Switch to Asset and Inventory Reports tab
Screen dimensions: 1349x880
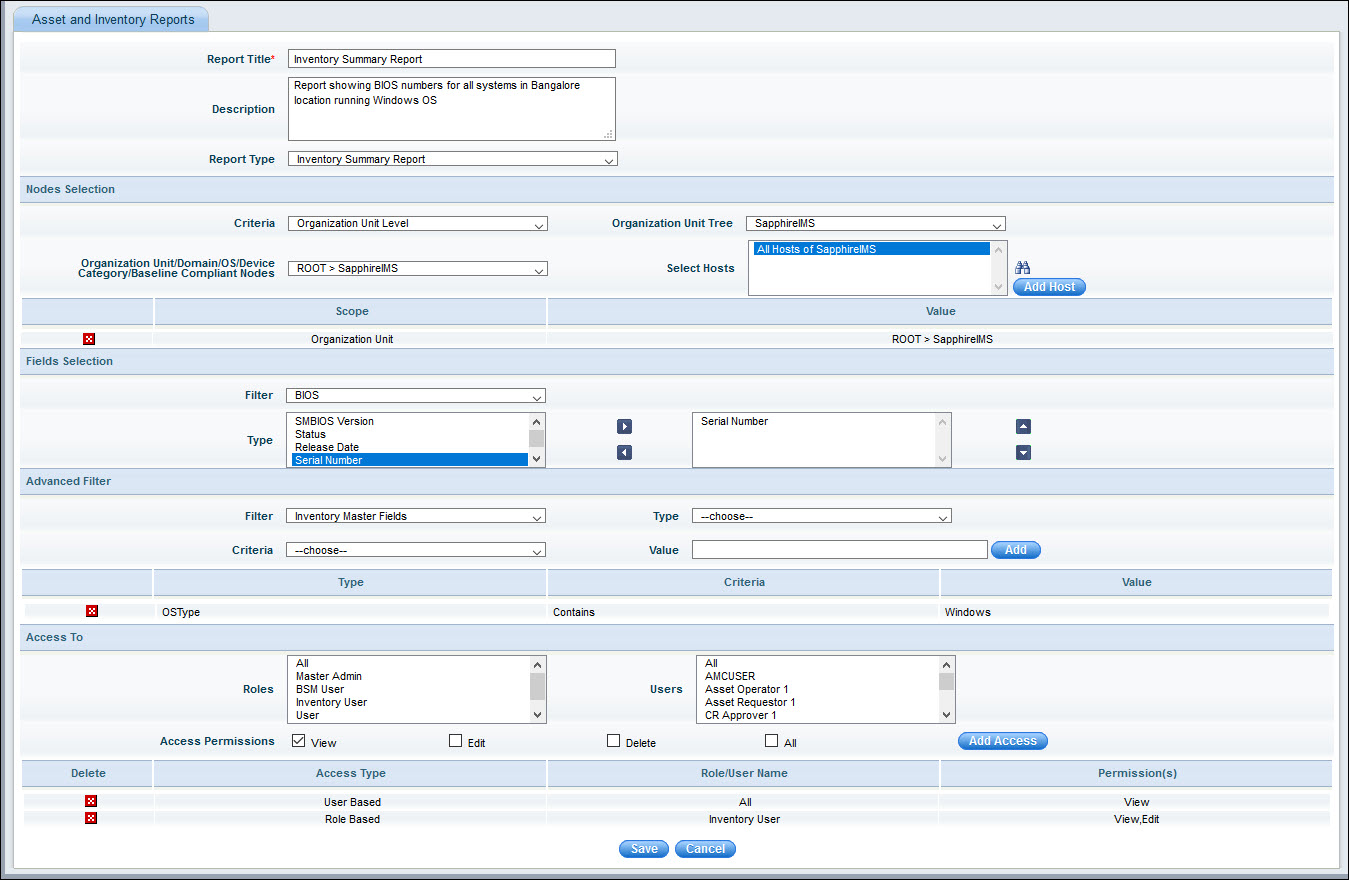113,19
